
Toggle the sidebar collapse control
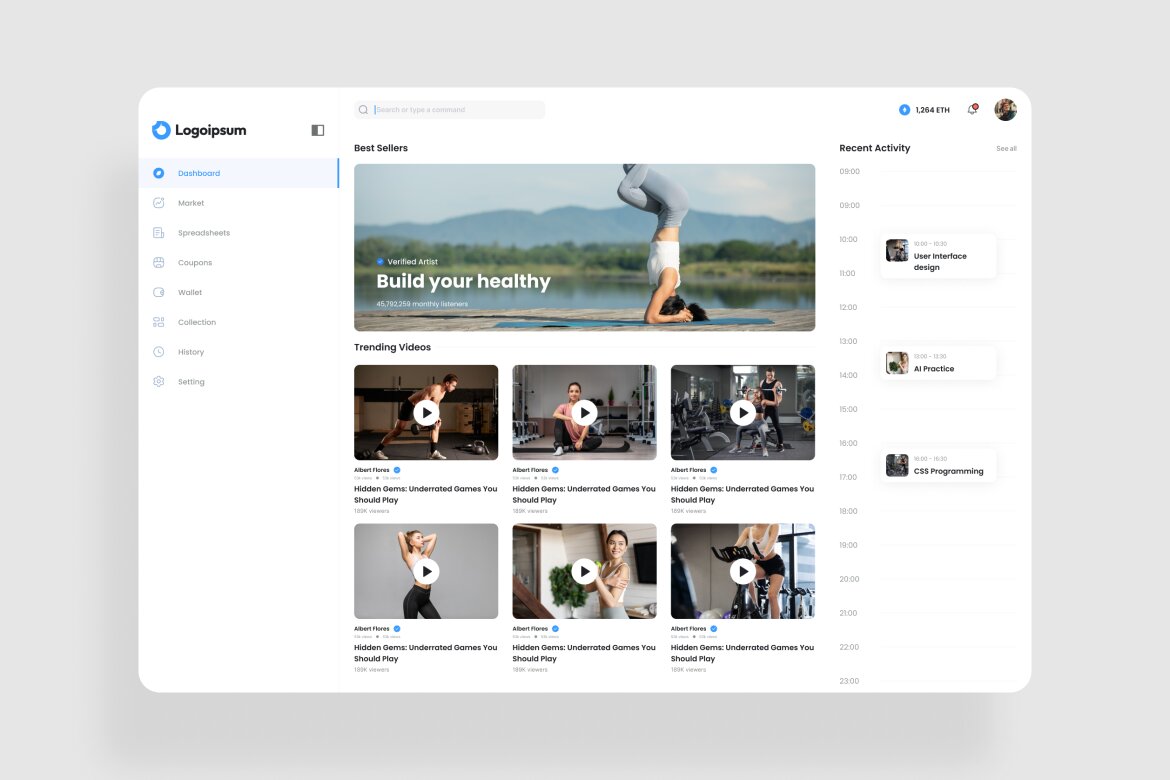[x=316, y=130]
